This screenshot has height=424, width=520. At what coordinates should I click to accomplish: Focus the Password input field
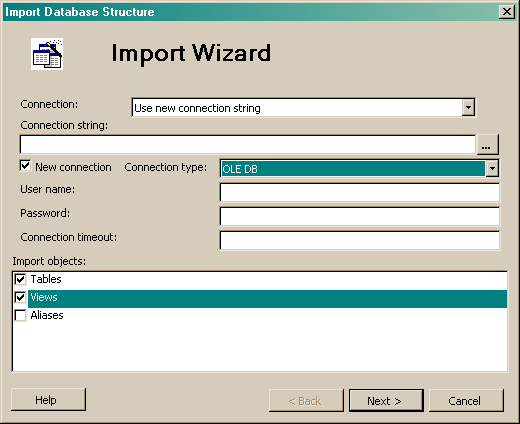(360, 216)
